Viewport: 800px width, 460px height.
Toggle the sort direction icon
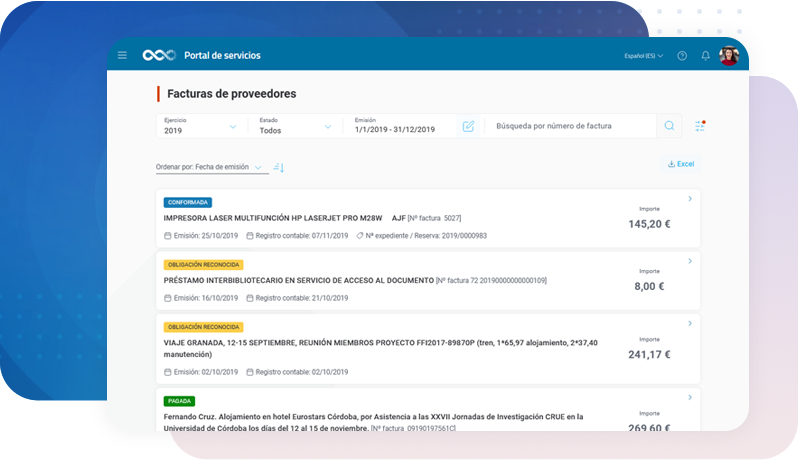point(279,167)
